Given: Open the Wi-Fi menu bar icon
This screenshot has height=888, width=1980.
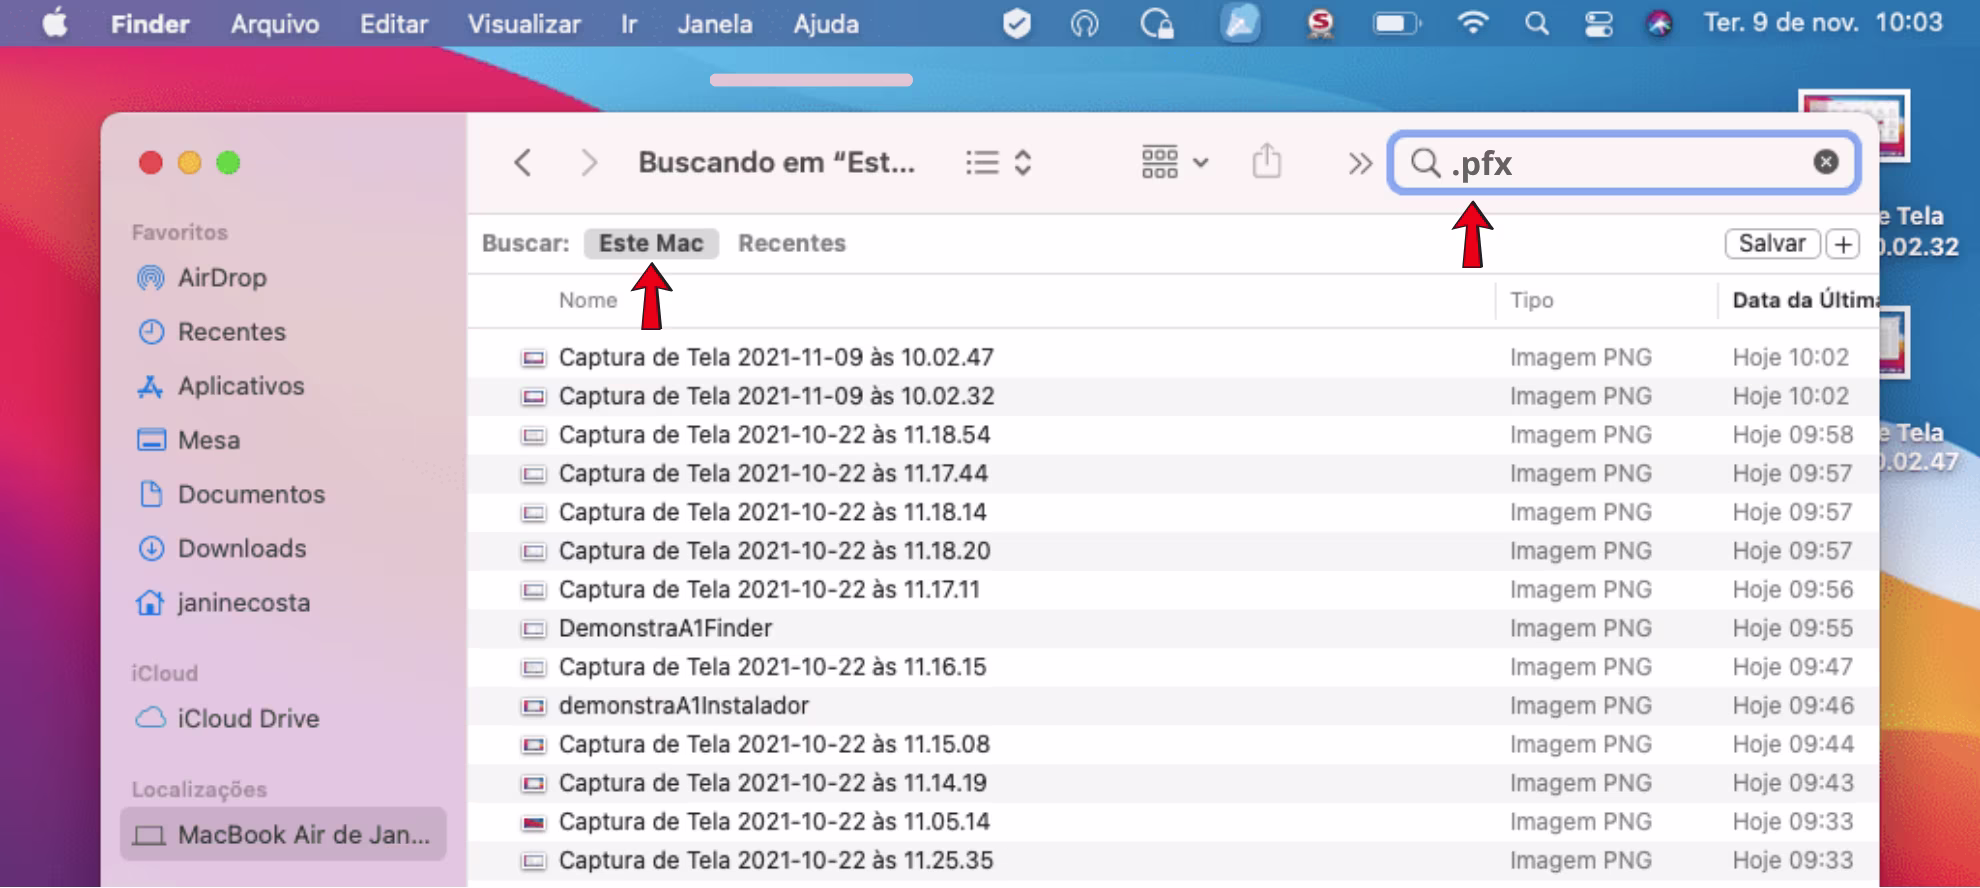Looking at the screenshot, I should (x=1472, y=22).
